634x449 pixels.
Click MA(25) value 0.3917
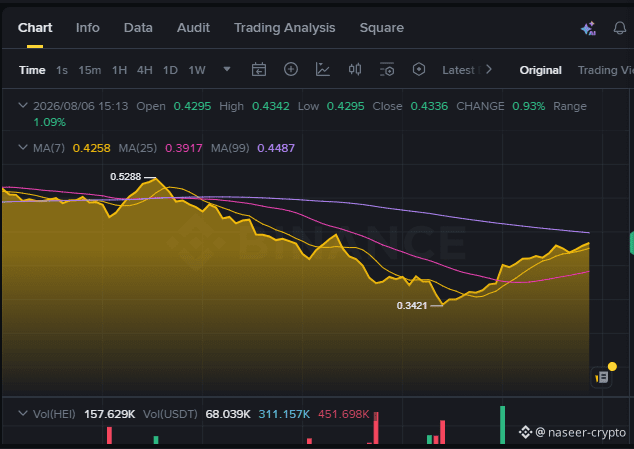(184, 148)
